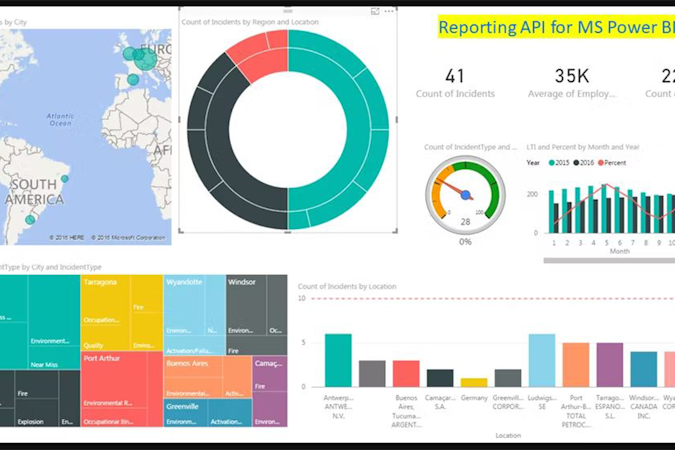This screenshot has width=675, height=450.
Task: Select the orange Port Arthur bar
Action: coord(576,365)
